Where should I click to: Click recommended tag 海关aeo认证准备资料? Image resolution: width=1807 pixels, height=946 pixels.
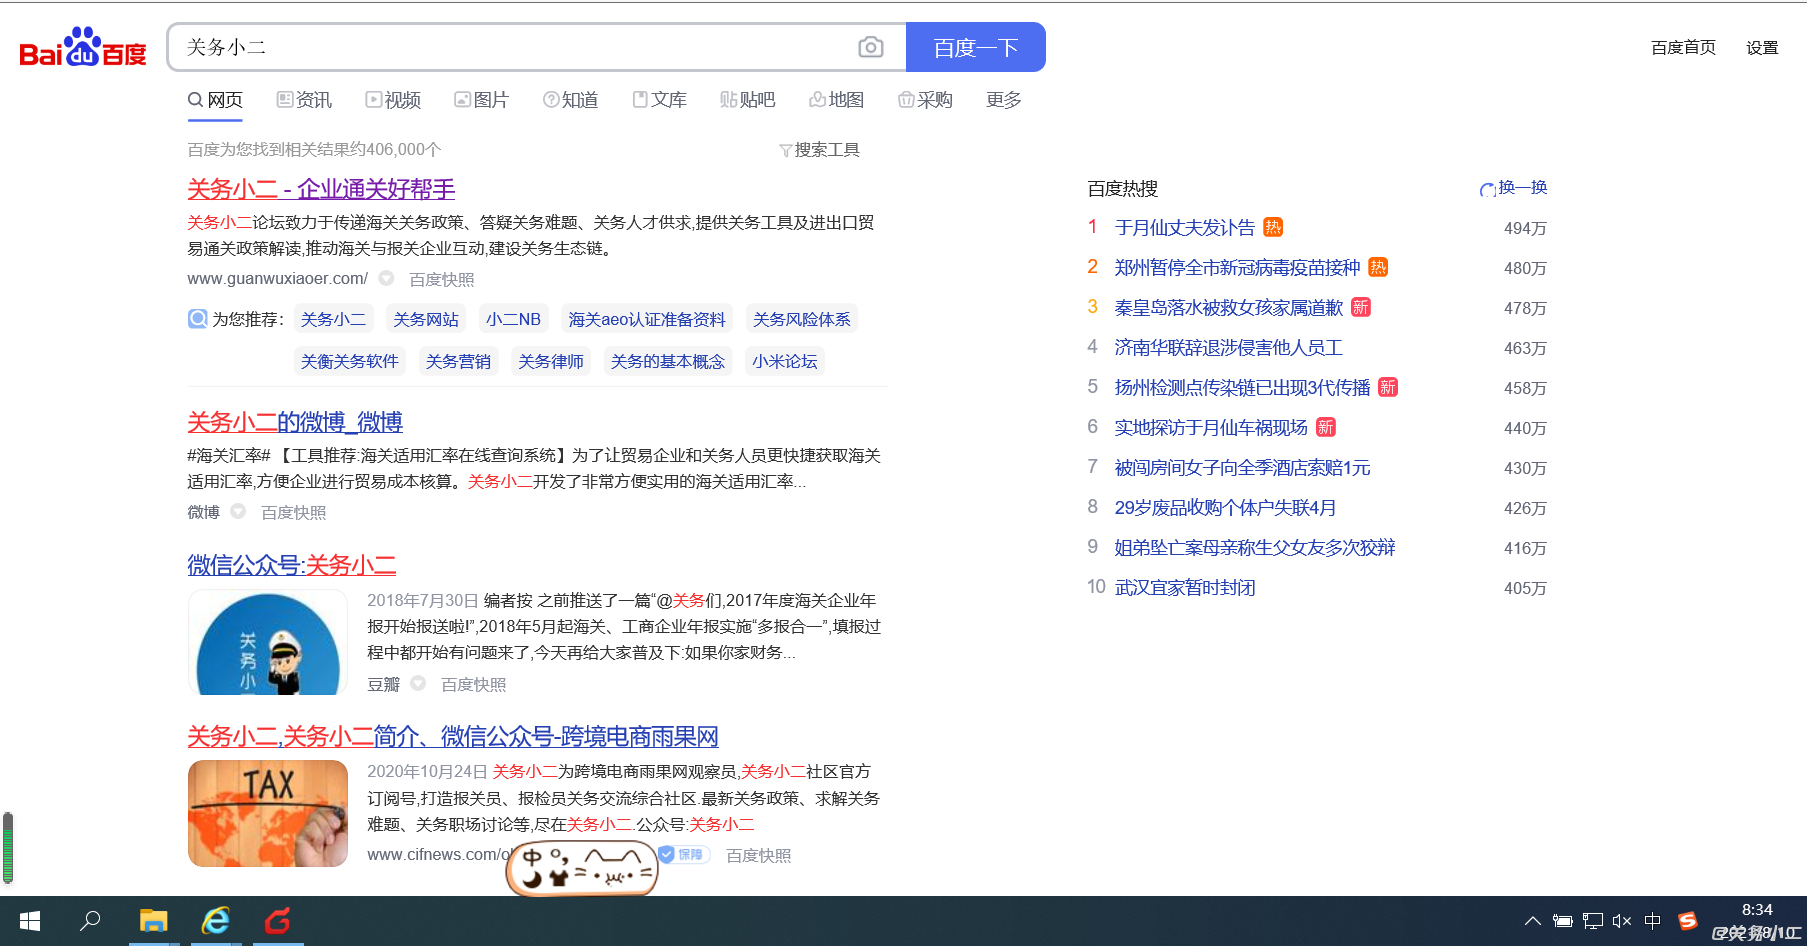(x=647, y=319)
